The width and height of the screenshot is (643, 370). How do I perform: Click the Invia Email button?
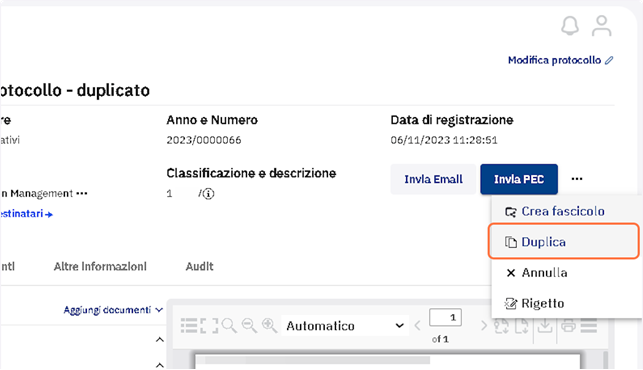point(433,179)
